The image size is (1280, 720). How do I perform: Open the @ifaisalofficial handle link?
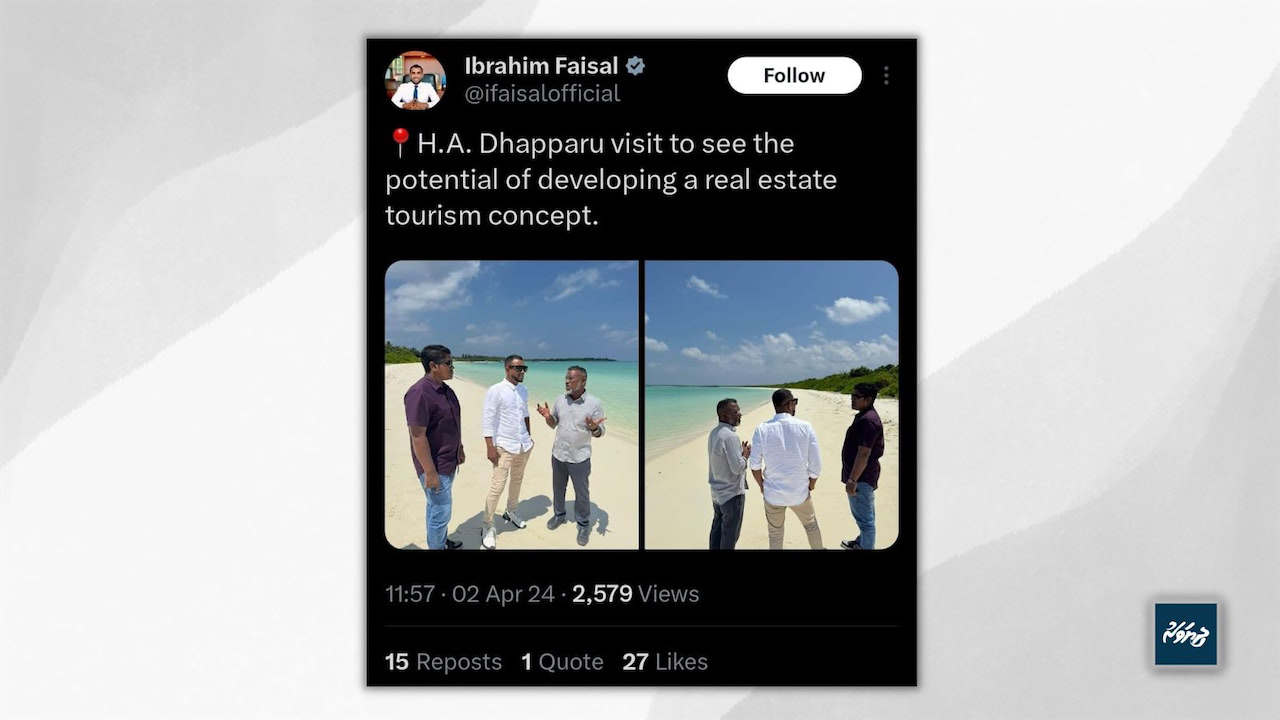pyautogui.click(x=542, y=94)
